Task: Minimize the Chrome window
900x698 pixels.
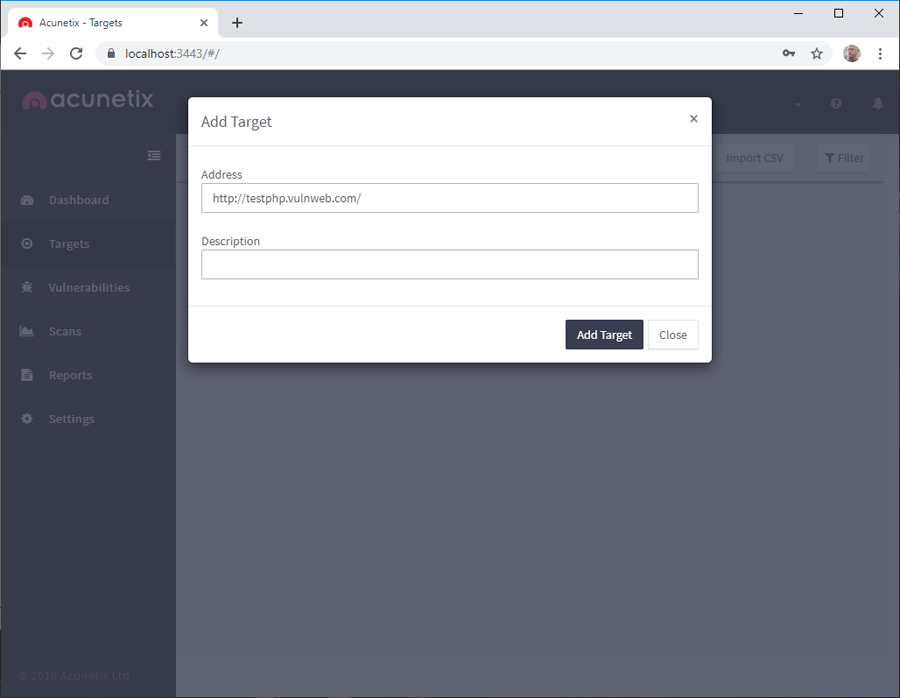Action: coord(798,13)
